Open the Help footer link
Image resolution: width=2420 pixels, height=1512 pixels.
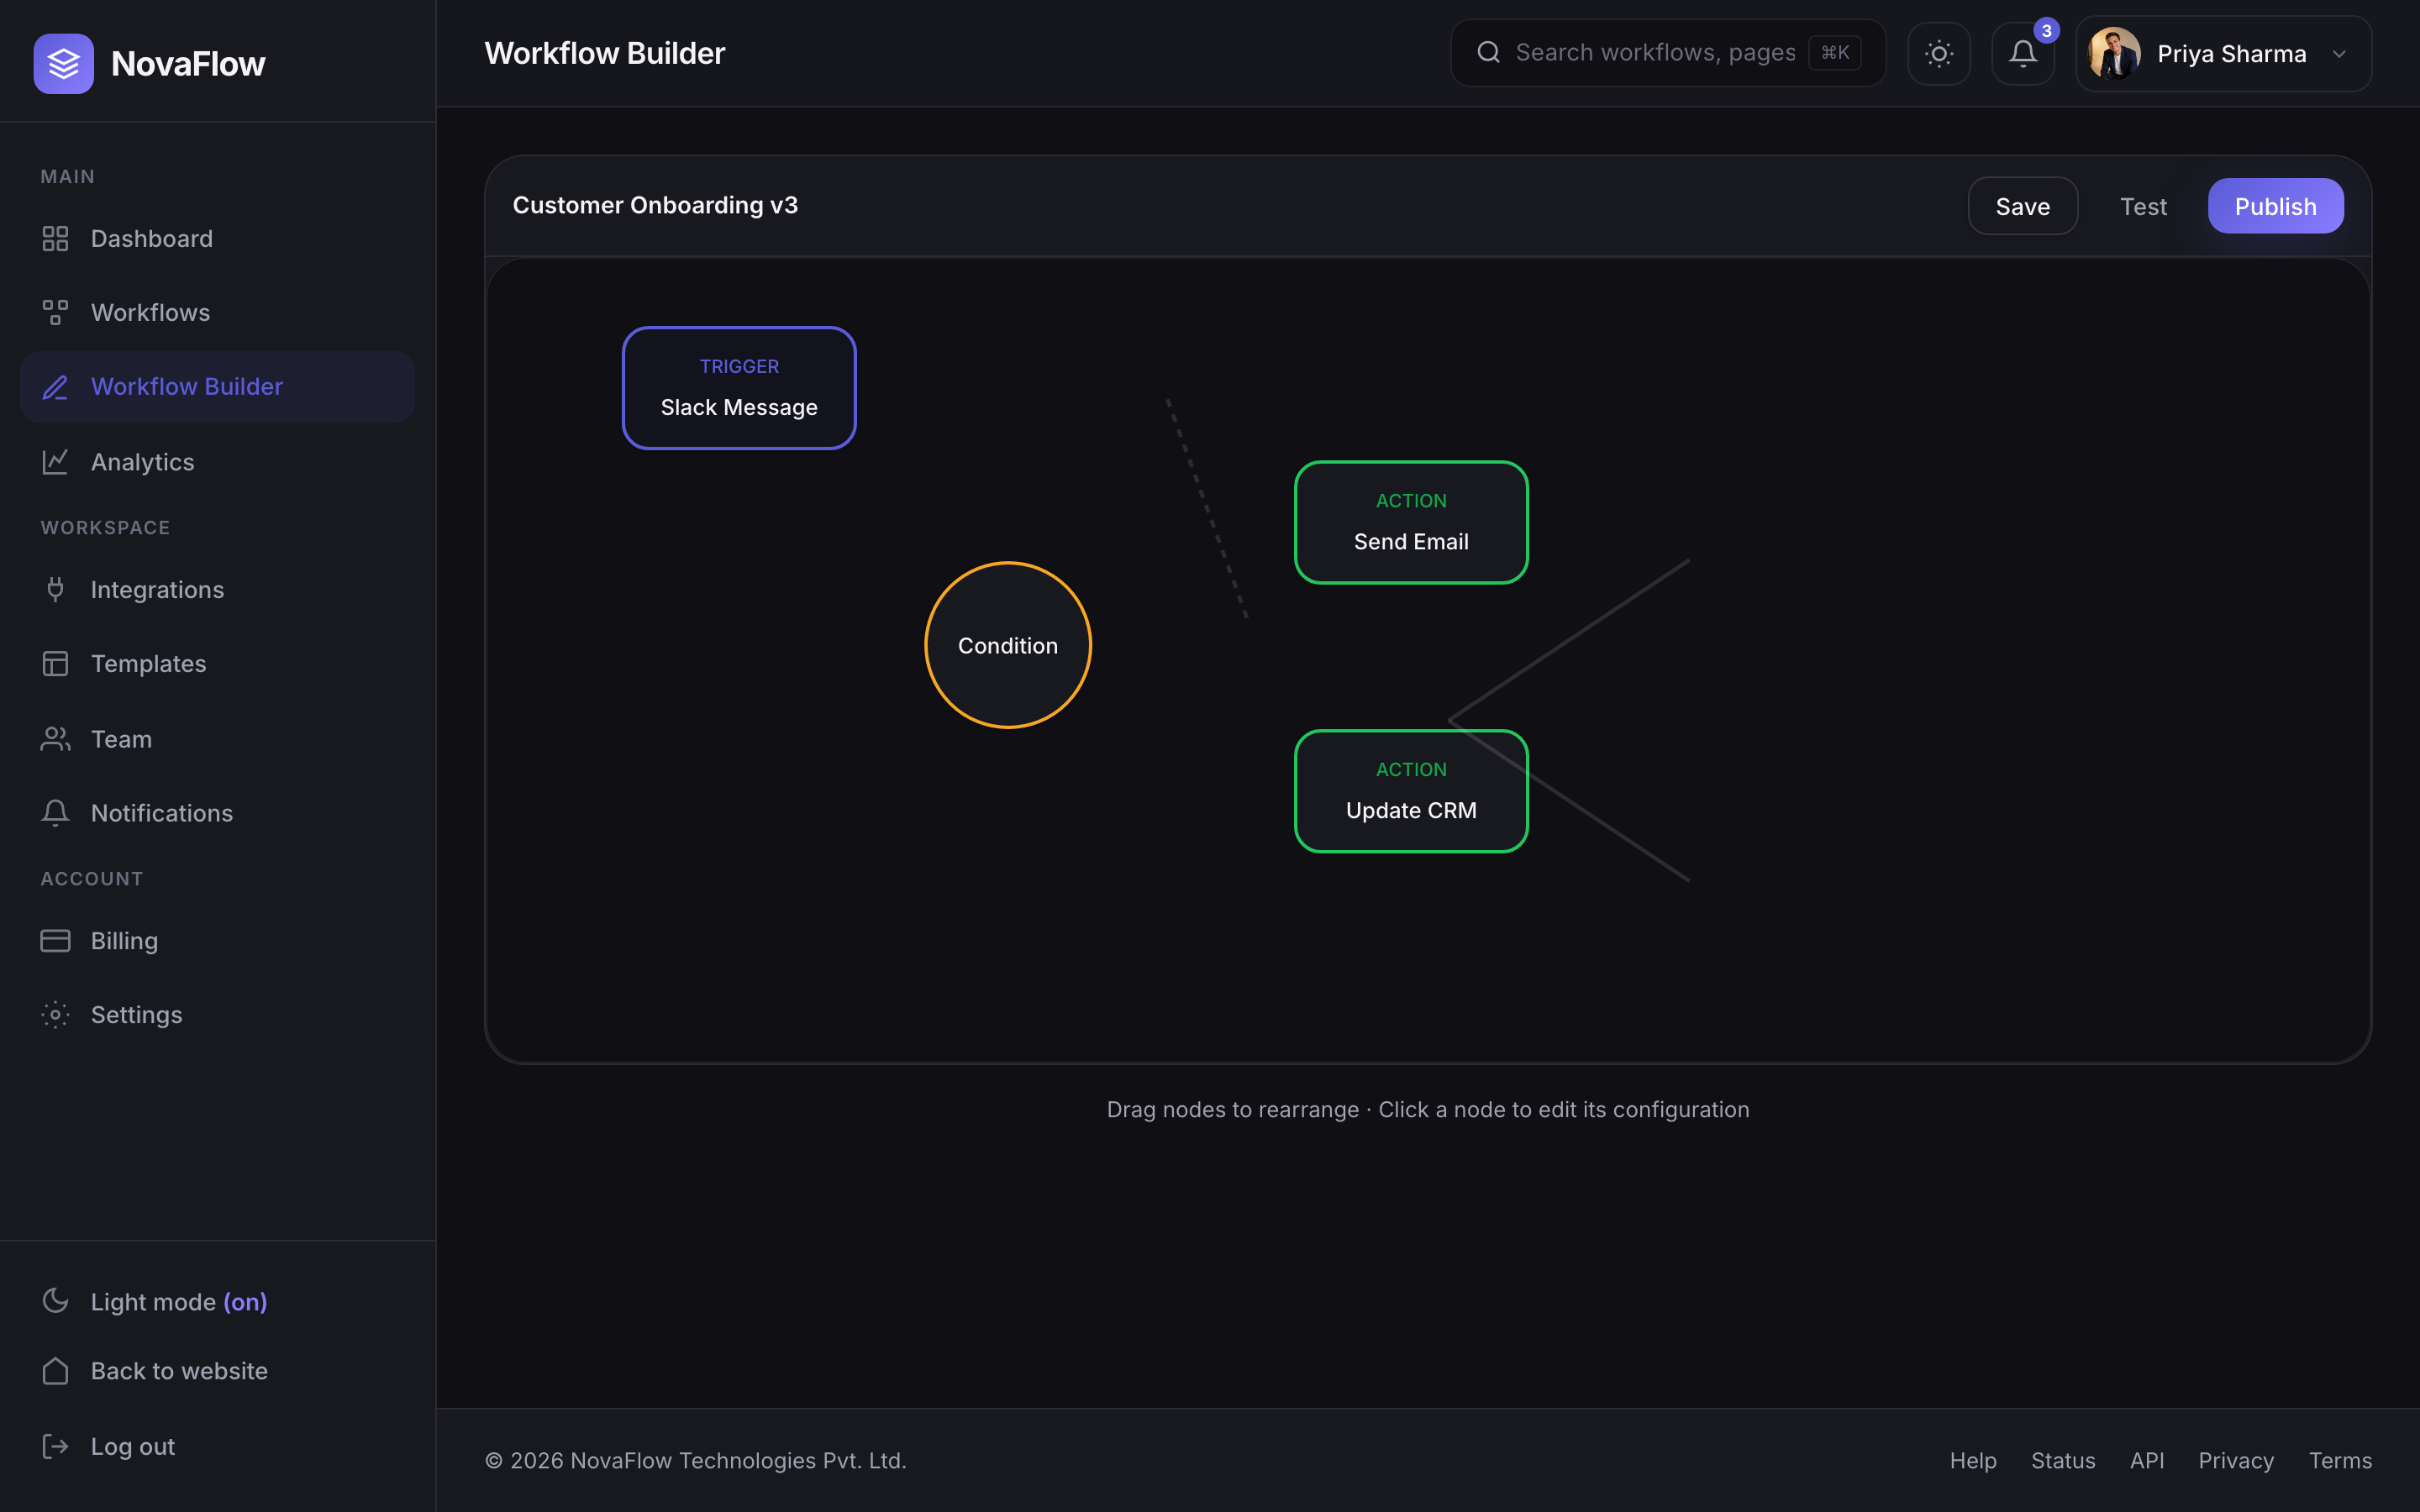tap(1972, 1460)
